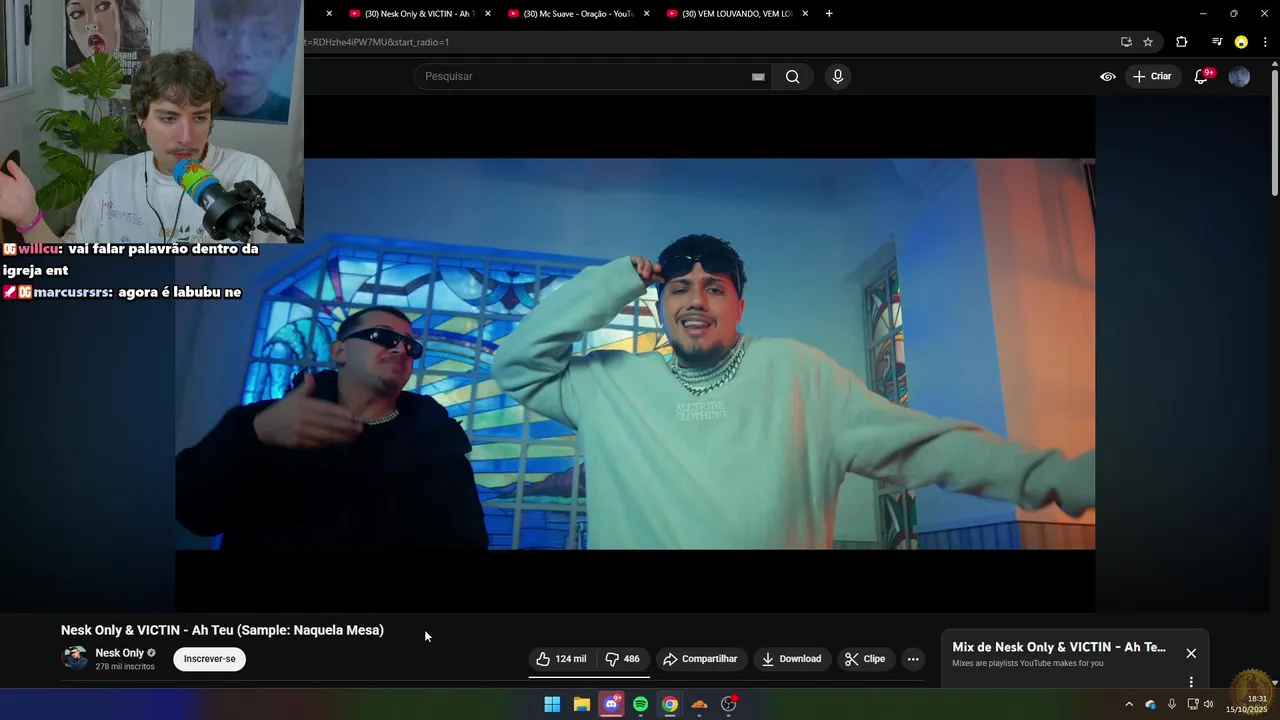This screenshot has height=720, width=1280.
Task: Open YouTube notifications bell
Action: 1202,76
